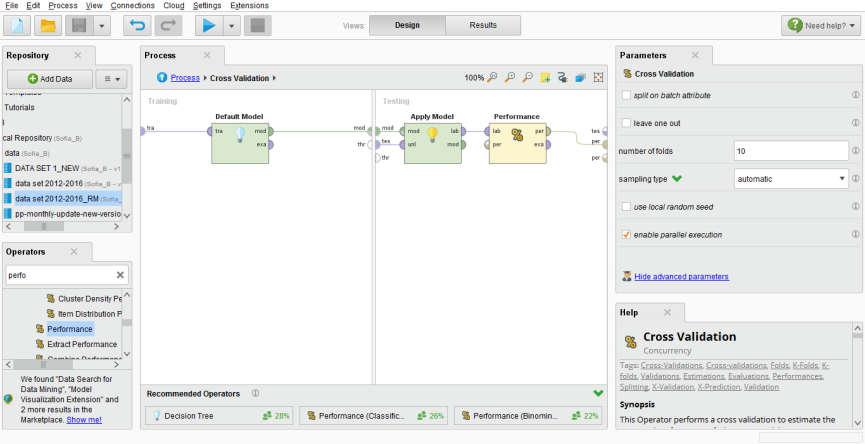Screen dimensions: 865x444
Task: Undo the last action
Action: [x=137, y=25]
